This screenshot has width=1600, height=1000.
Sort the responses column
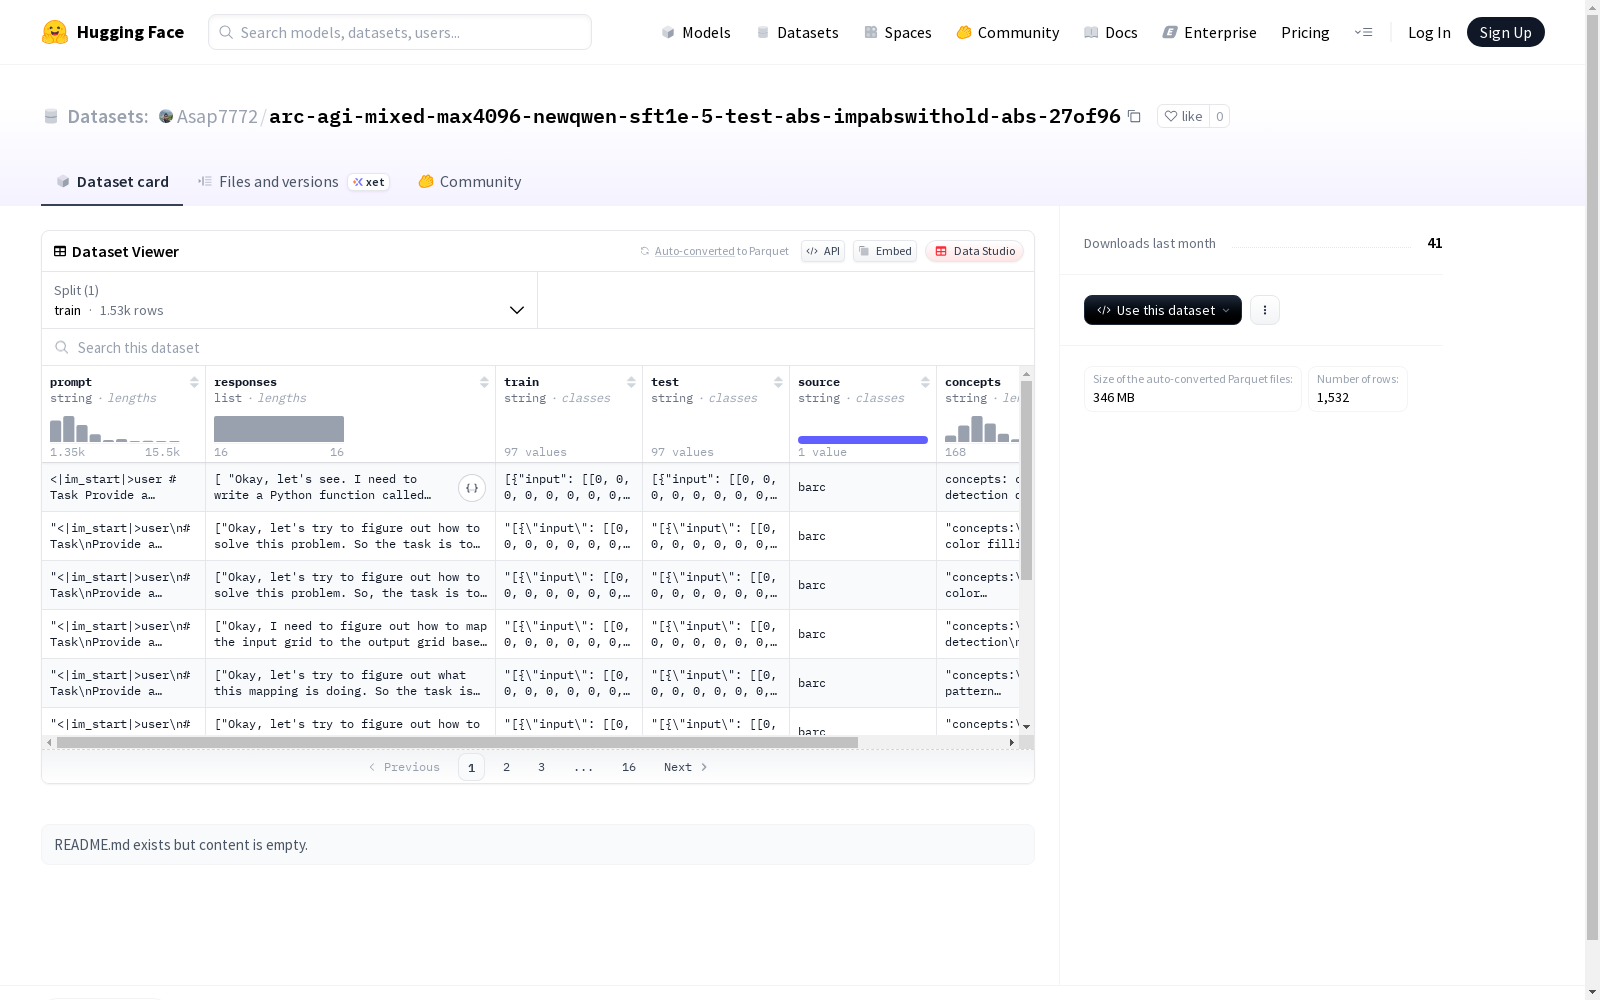484,382
